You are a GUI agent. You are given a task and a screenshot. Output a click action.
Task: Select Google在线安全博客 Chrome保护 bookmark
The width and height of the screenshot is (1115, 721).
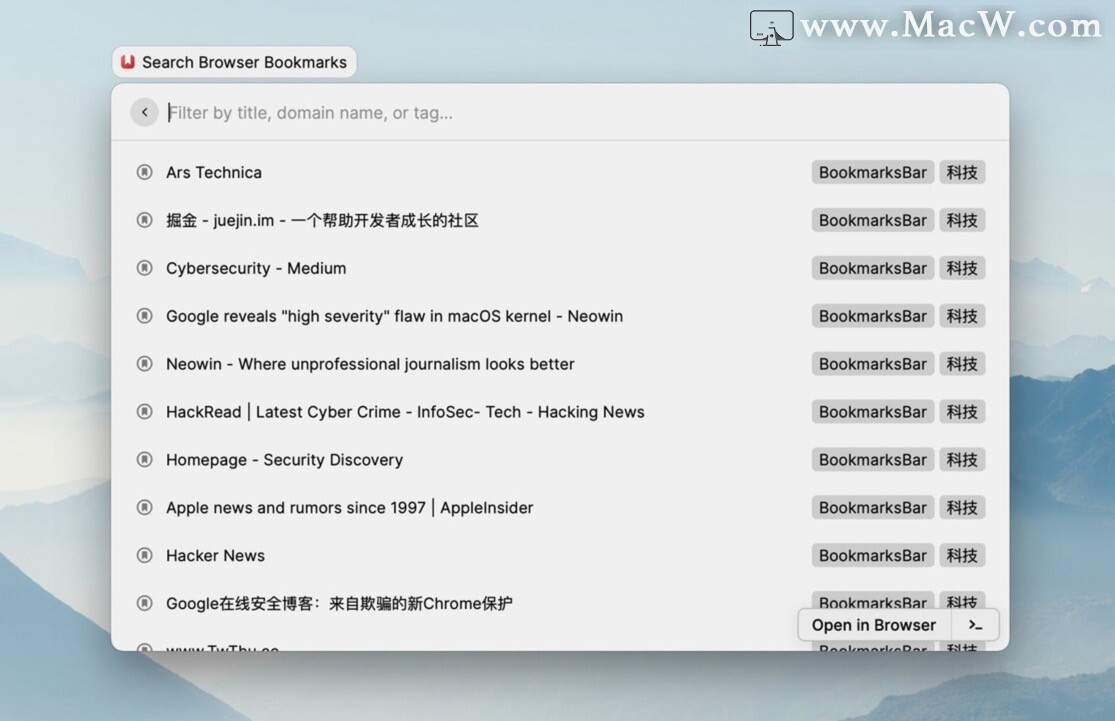coord(560,603)
